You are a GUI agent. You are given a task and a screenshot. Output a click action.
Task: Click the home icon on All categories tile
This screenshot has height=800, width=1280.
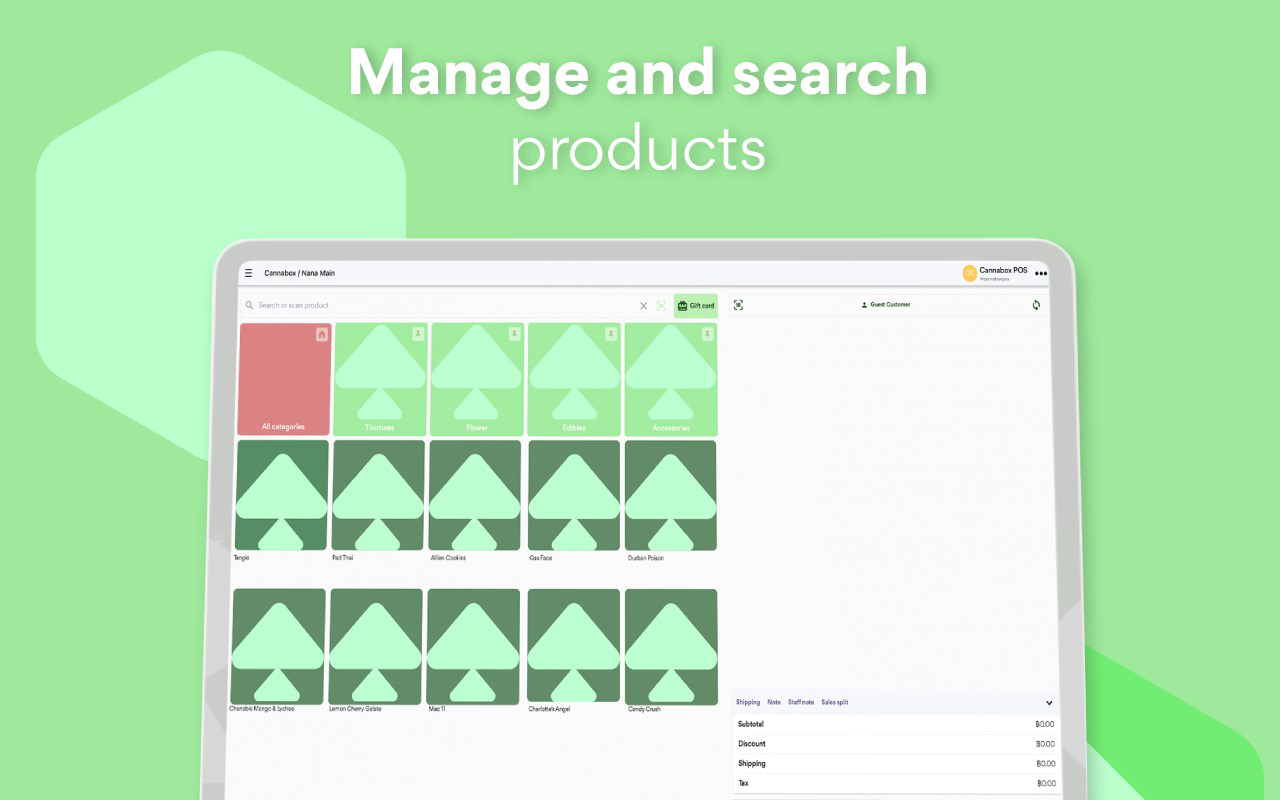click(x=321, y=334)
